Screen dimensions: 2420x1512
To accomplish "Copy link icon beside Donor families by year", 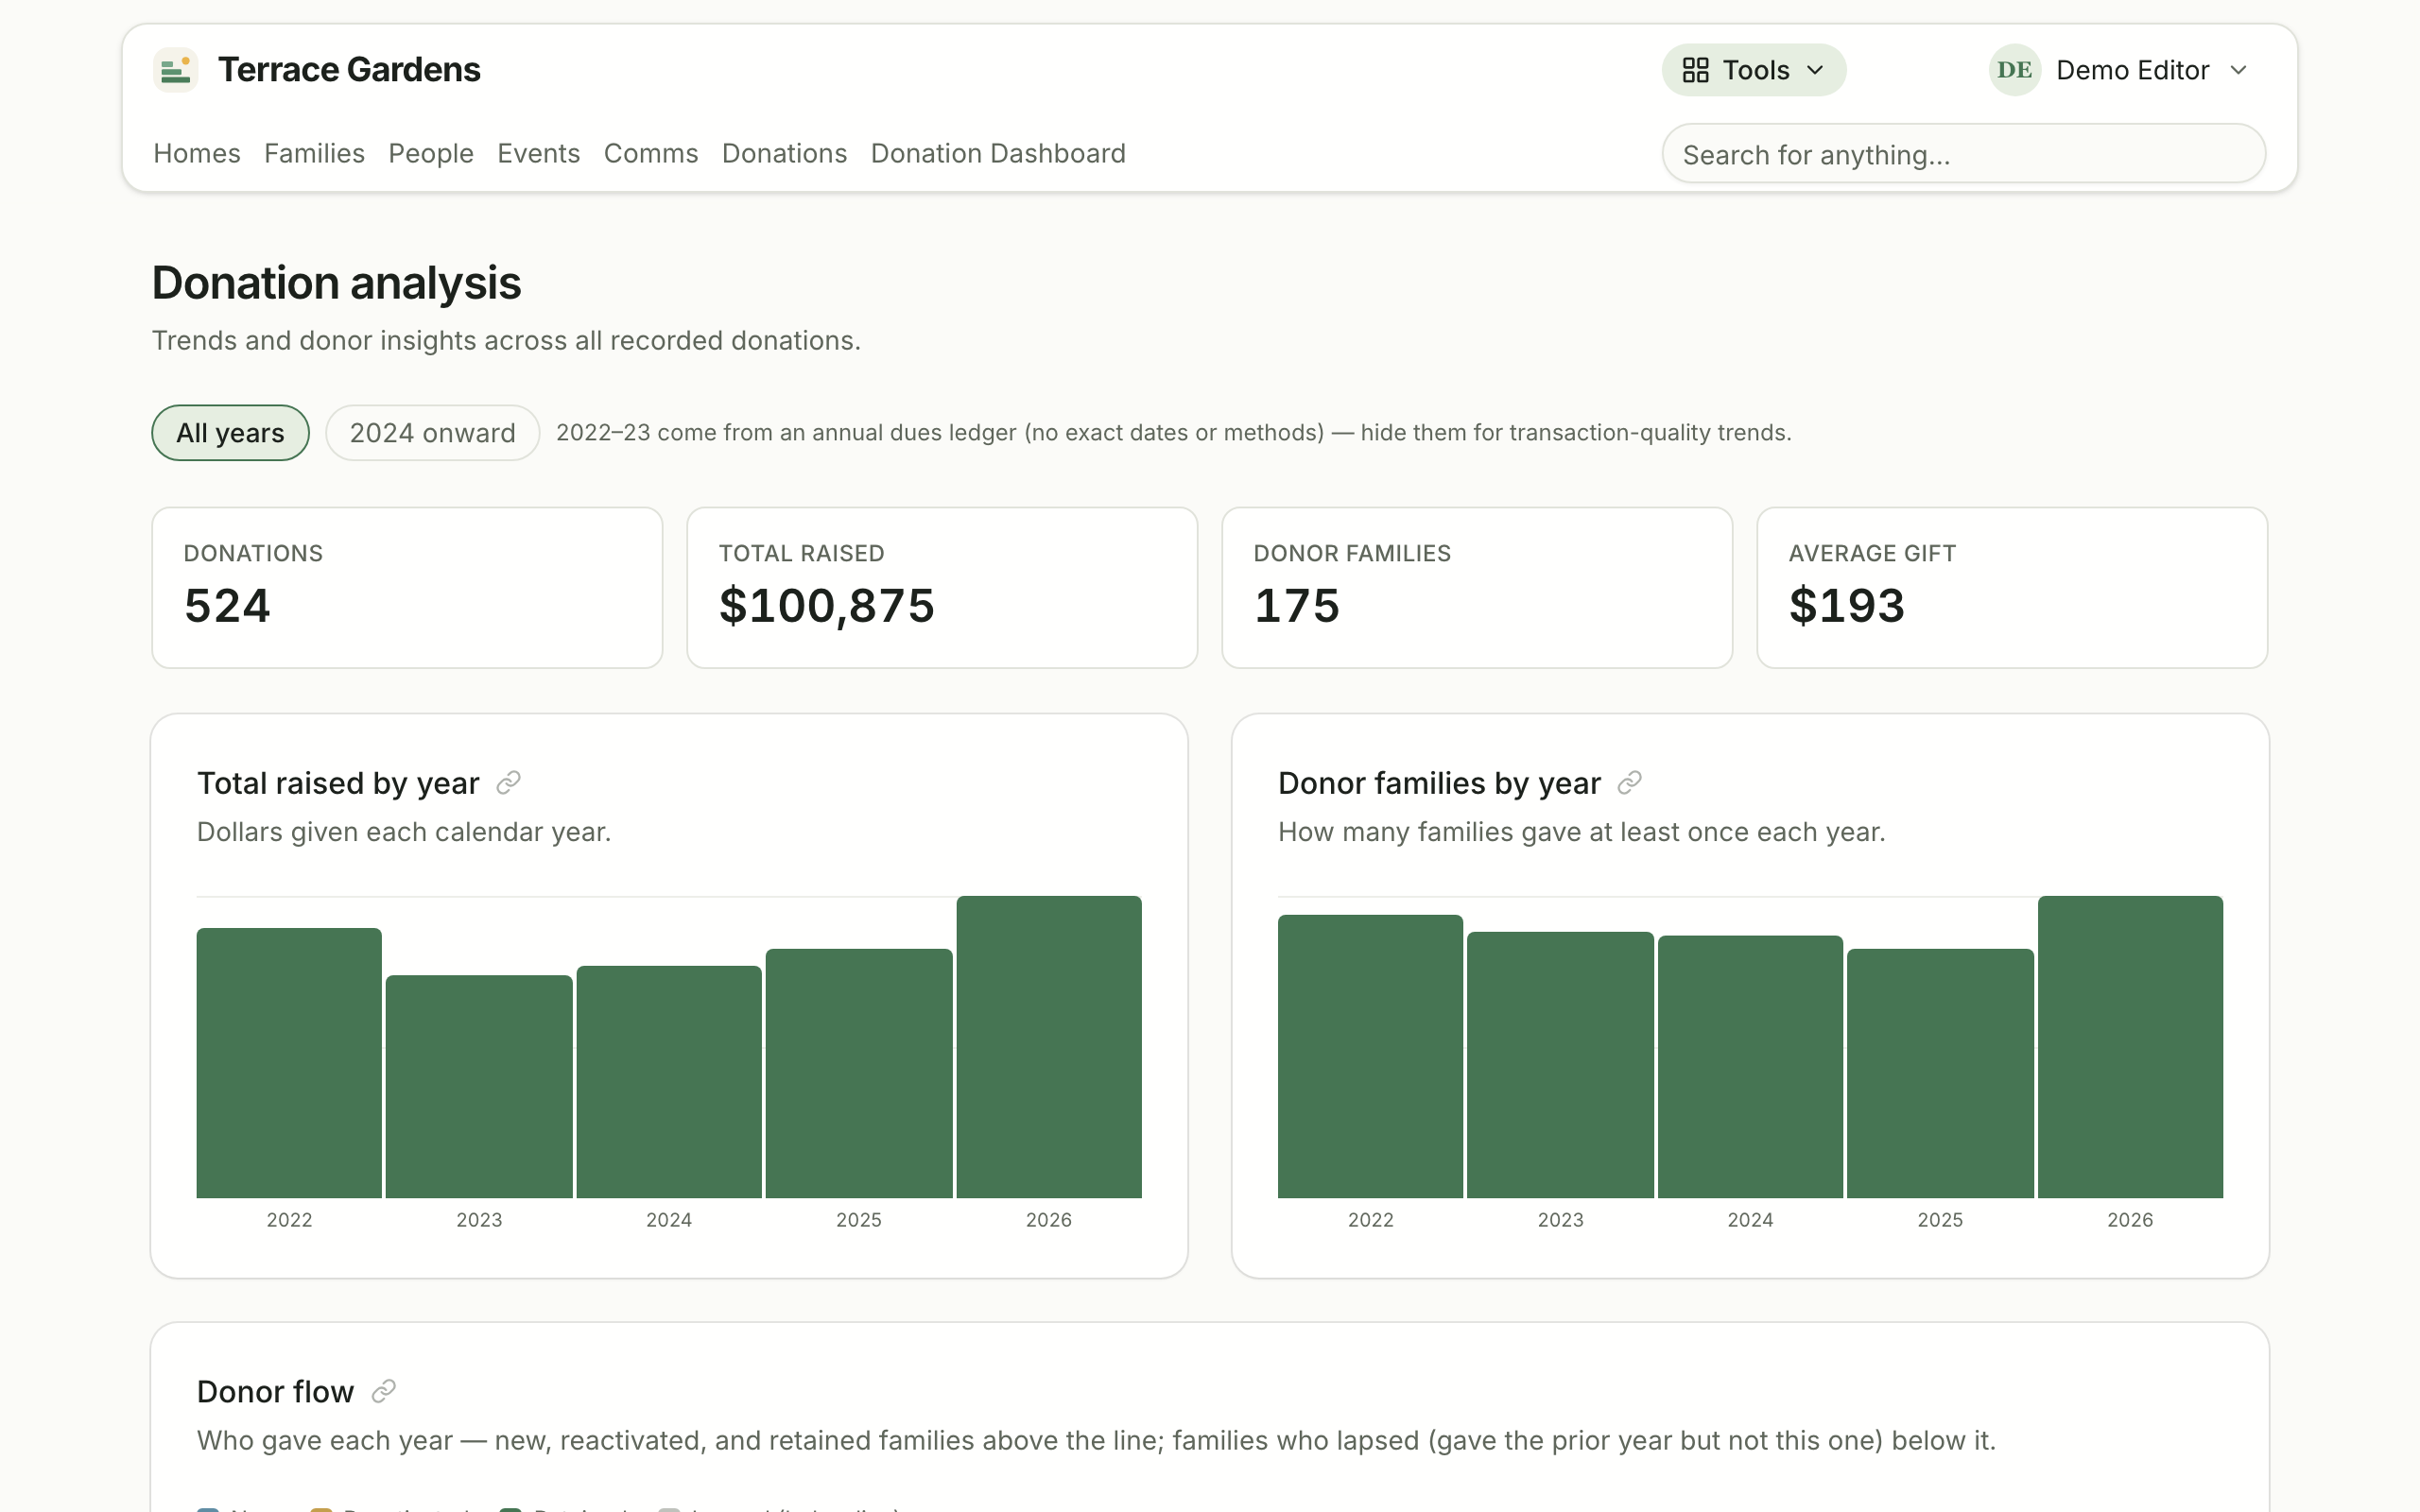I will pos(1629,782).
